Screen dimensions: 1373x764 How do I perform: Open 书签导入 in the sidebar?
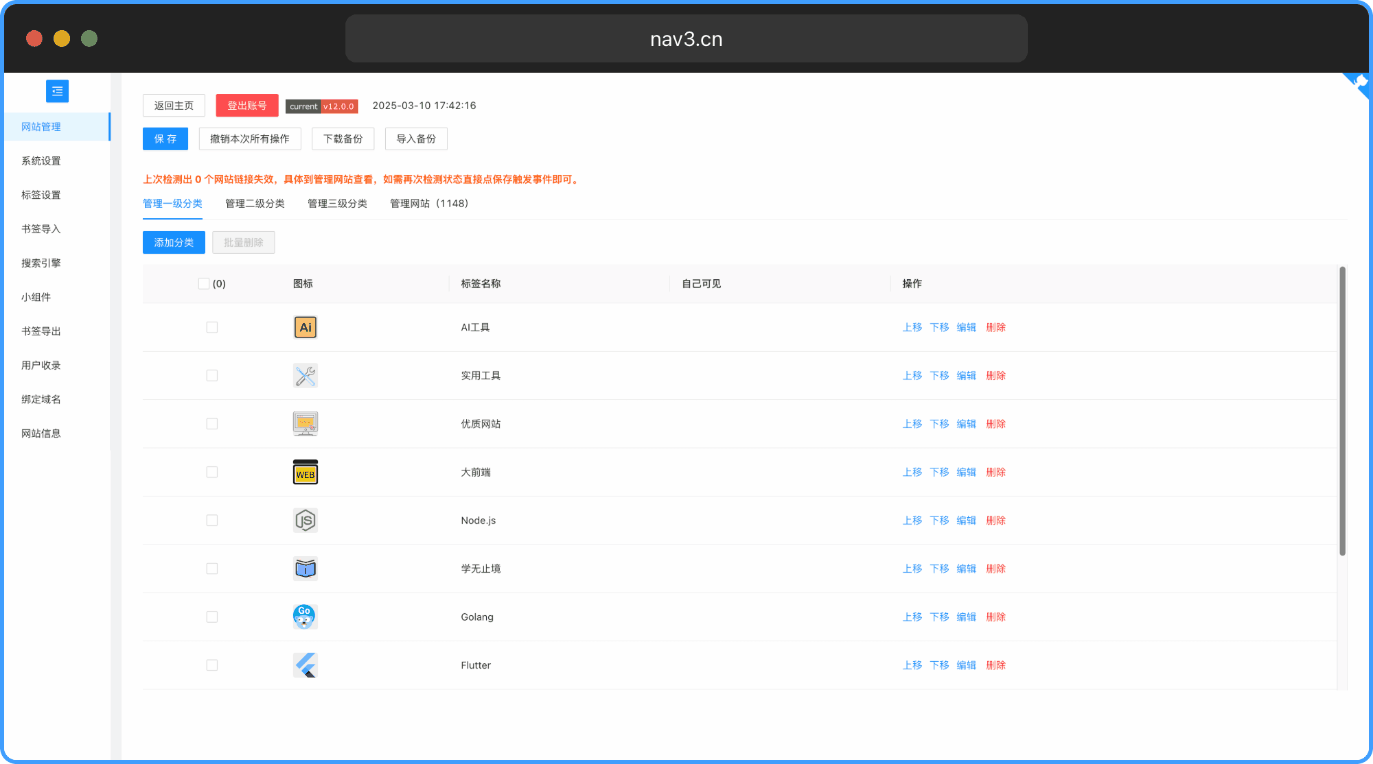(x=56, y=229)
